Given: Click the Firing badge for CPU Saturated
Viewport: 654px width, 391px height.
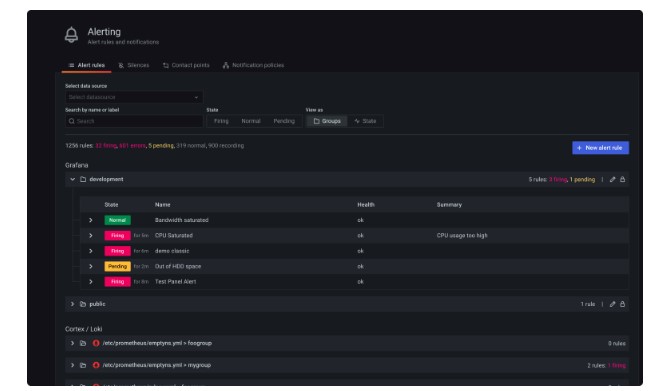Looking at the screenshot, I should tap(117, 235).
